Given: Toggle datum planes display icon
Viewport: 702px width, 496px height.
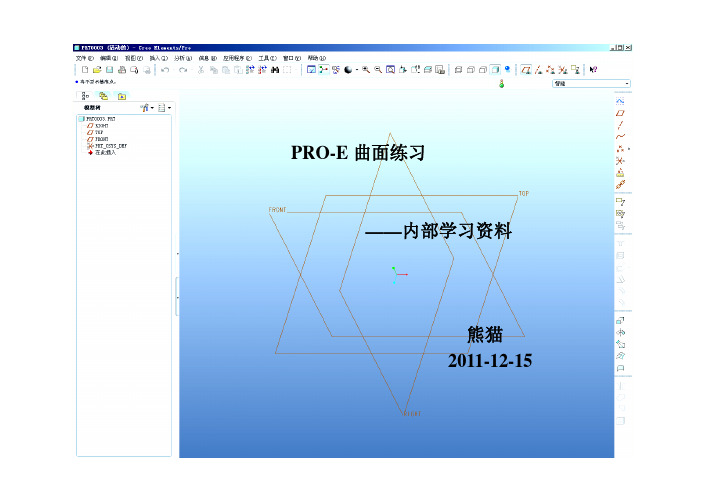Looking at the screenshot, I should click(526, 69).
